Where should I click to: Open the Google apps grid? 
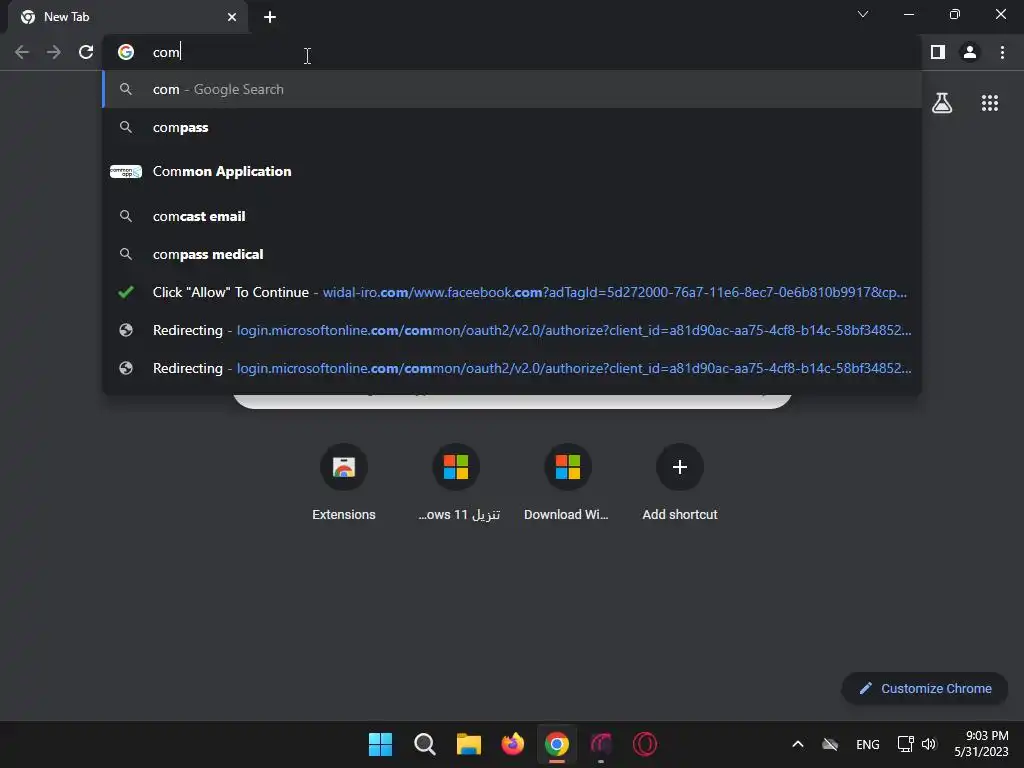coord(990,103)
